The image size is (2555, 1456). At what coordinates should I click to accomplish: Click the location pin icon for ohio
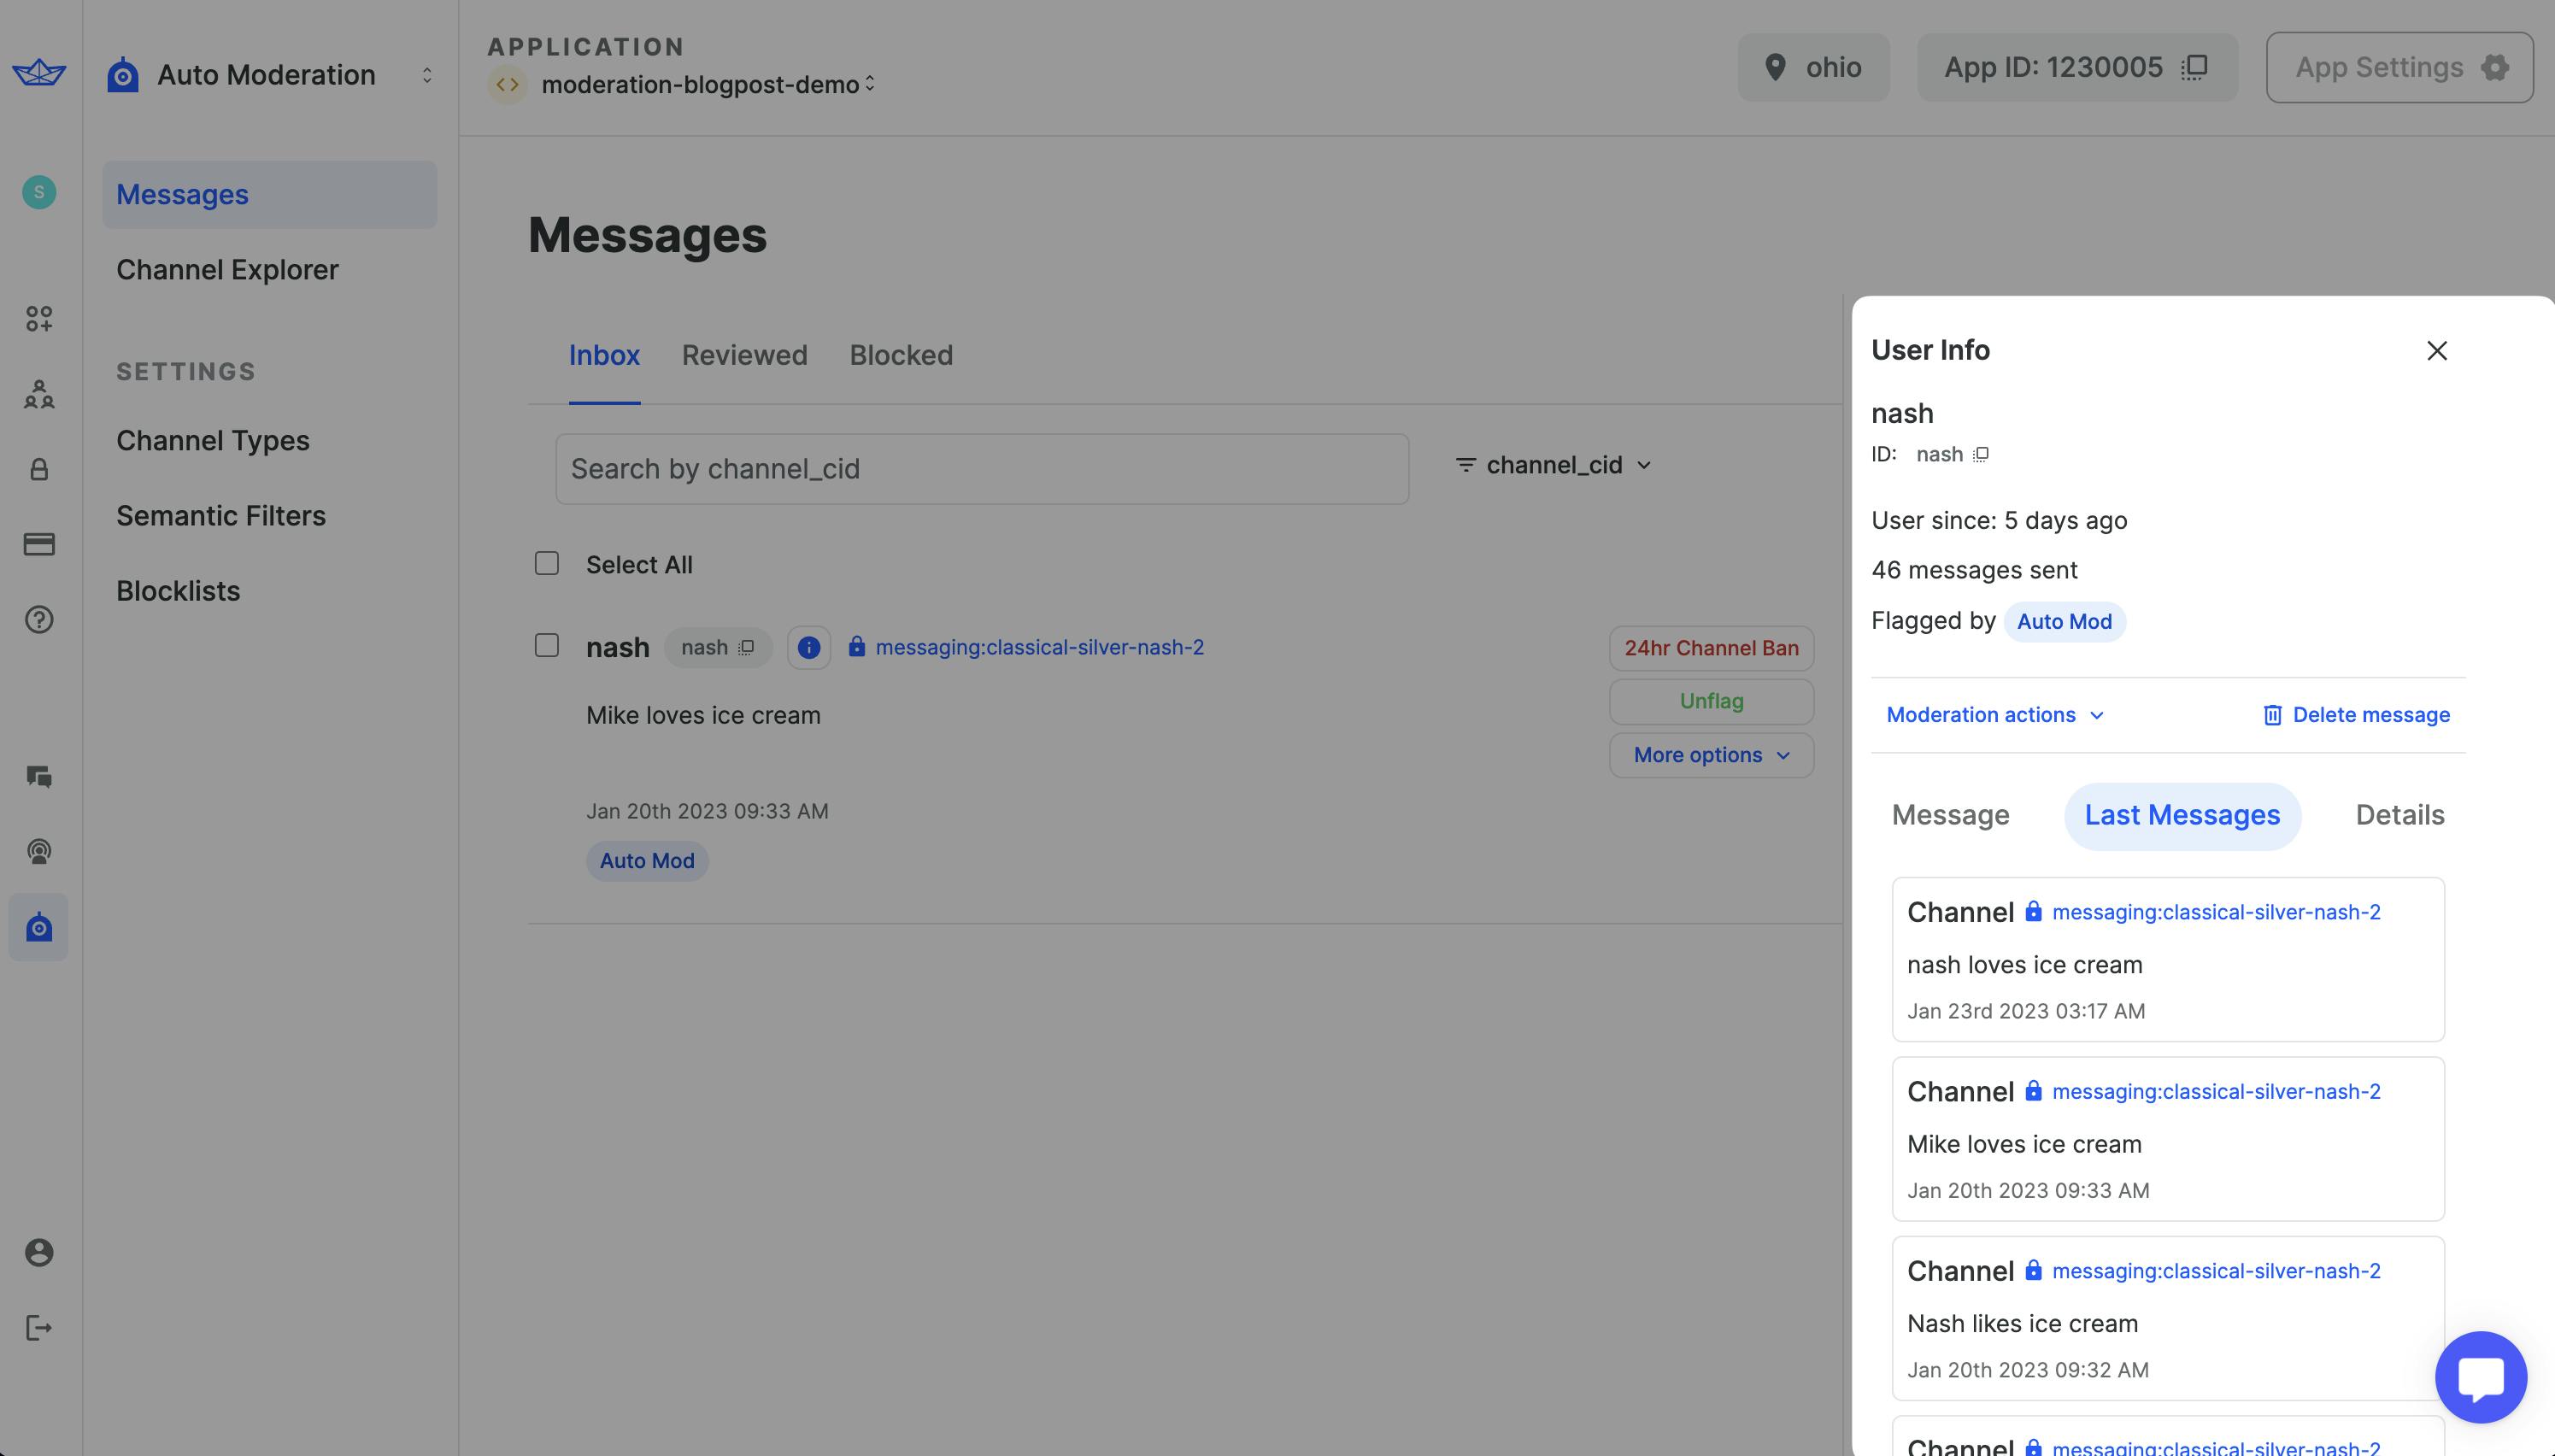(x=1776, y=67)
